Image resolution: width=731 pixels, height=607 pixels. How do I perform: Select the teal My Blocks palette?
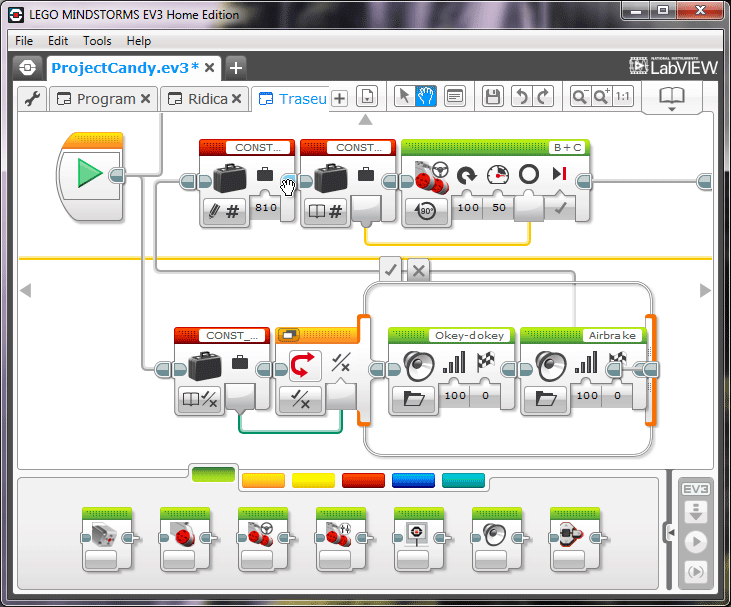[463, 480]
